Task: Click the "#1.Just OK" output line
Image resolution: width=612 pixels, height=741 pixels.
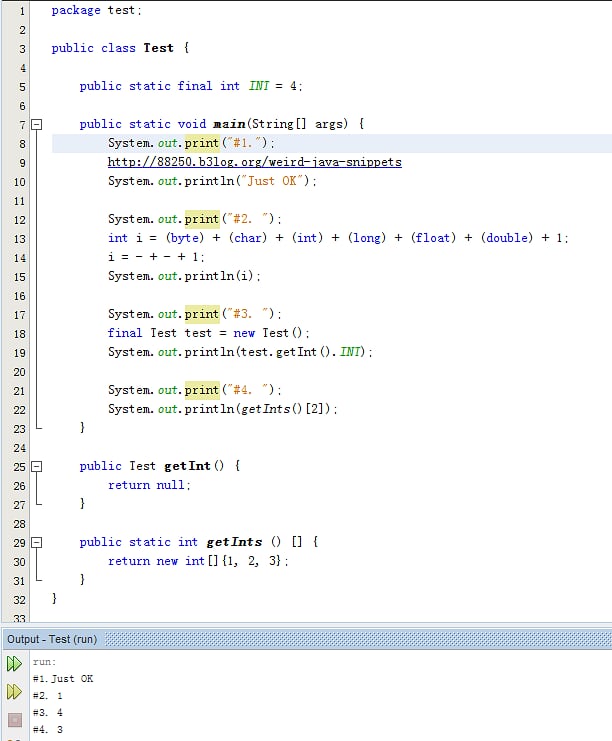Action: (x=63, y=679)
